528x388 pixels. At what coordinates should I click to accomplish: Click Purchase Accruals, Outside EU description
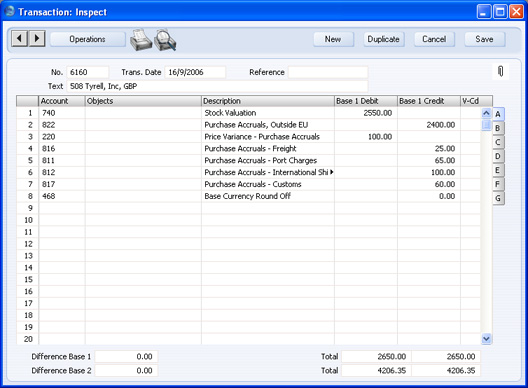click(256, 125)
